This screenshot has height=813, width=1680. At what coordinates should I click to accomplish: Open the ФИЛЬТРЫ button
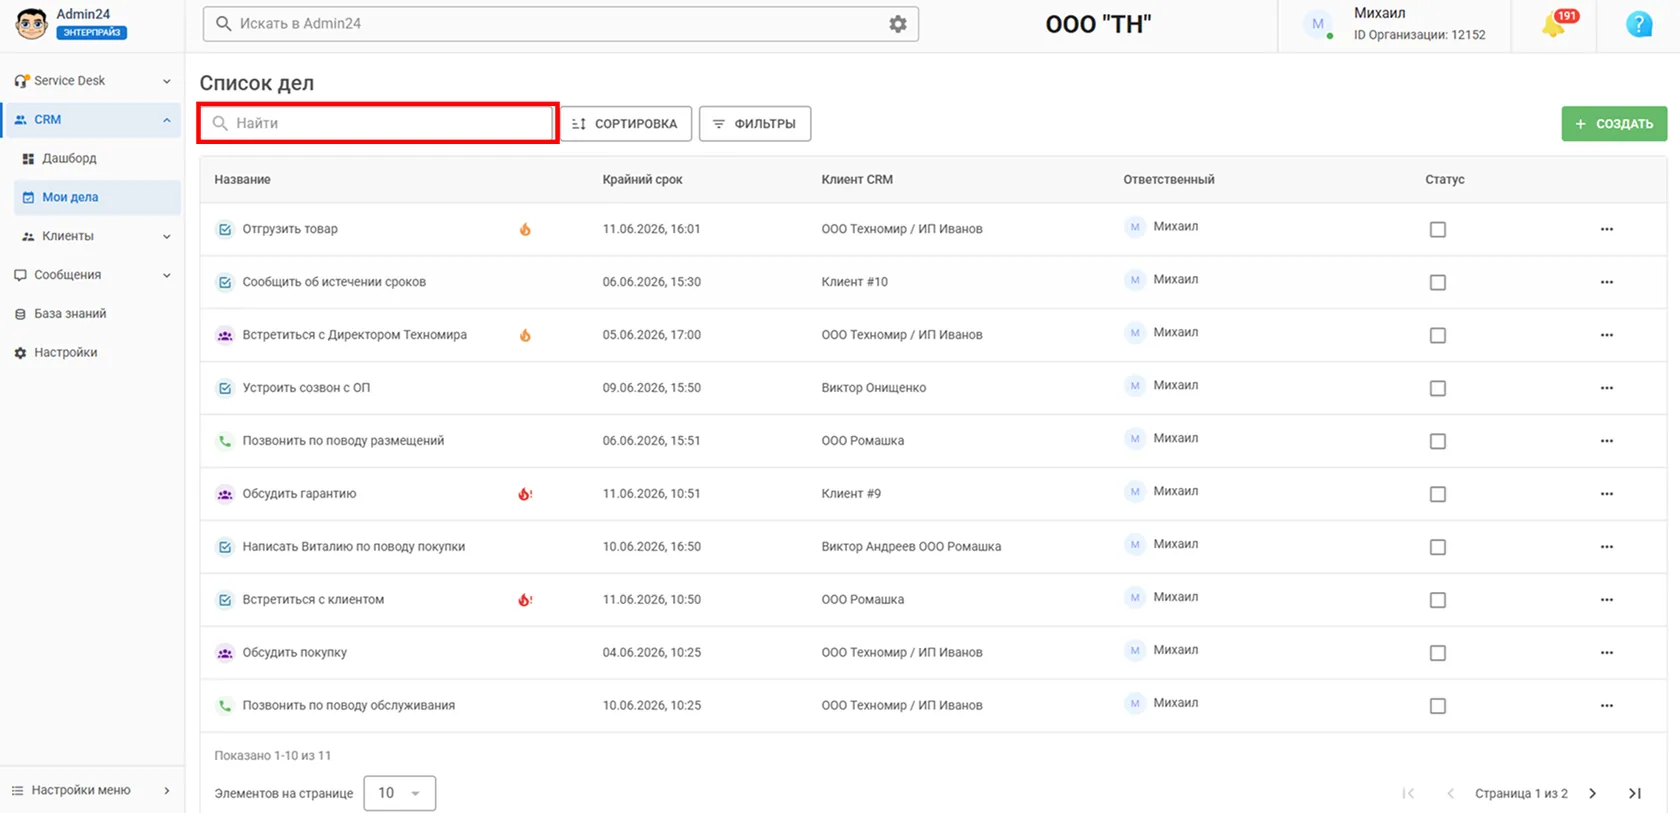click(755, 124)
